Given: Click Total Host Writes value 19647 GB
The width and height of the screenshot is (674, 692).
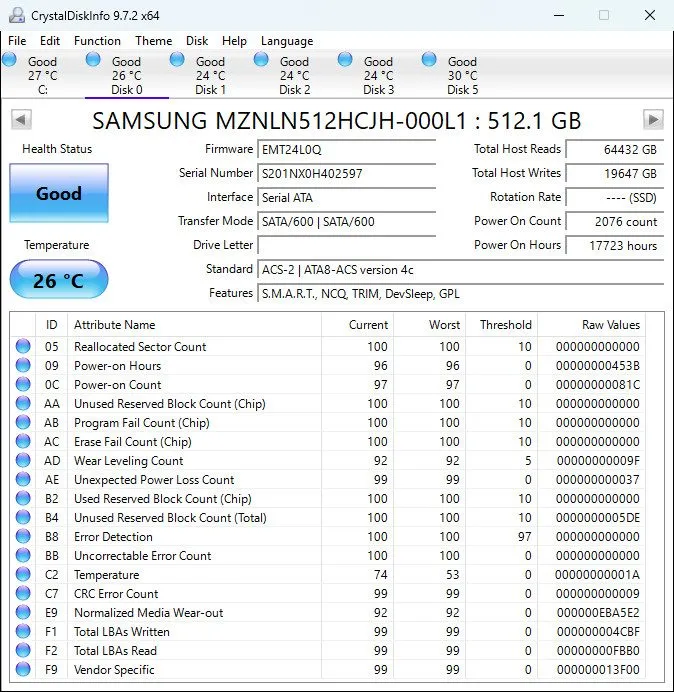Looking at the screenshot, I should pos(614,173).
